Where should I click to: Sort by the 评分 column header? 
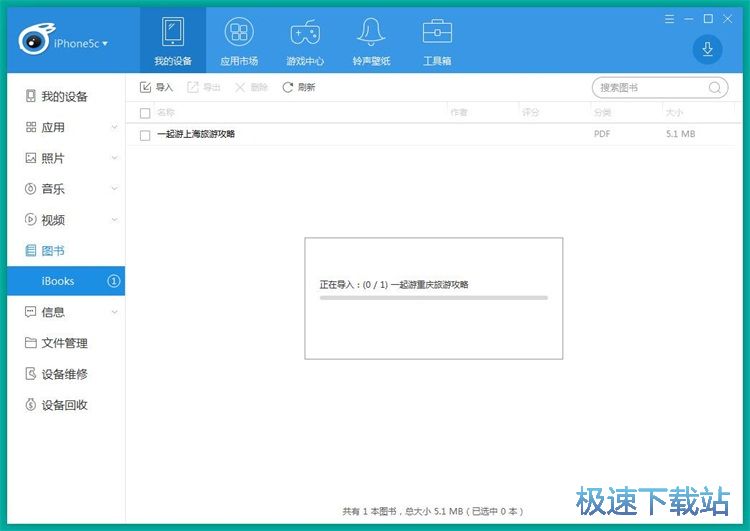pos(530,112)
